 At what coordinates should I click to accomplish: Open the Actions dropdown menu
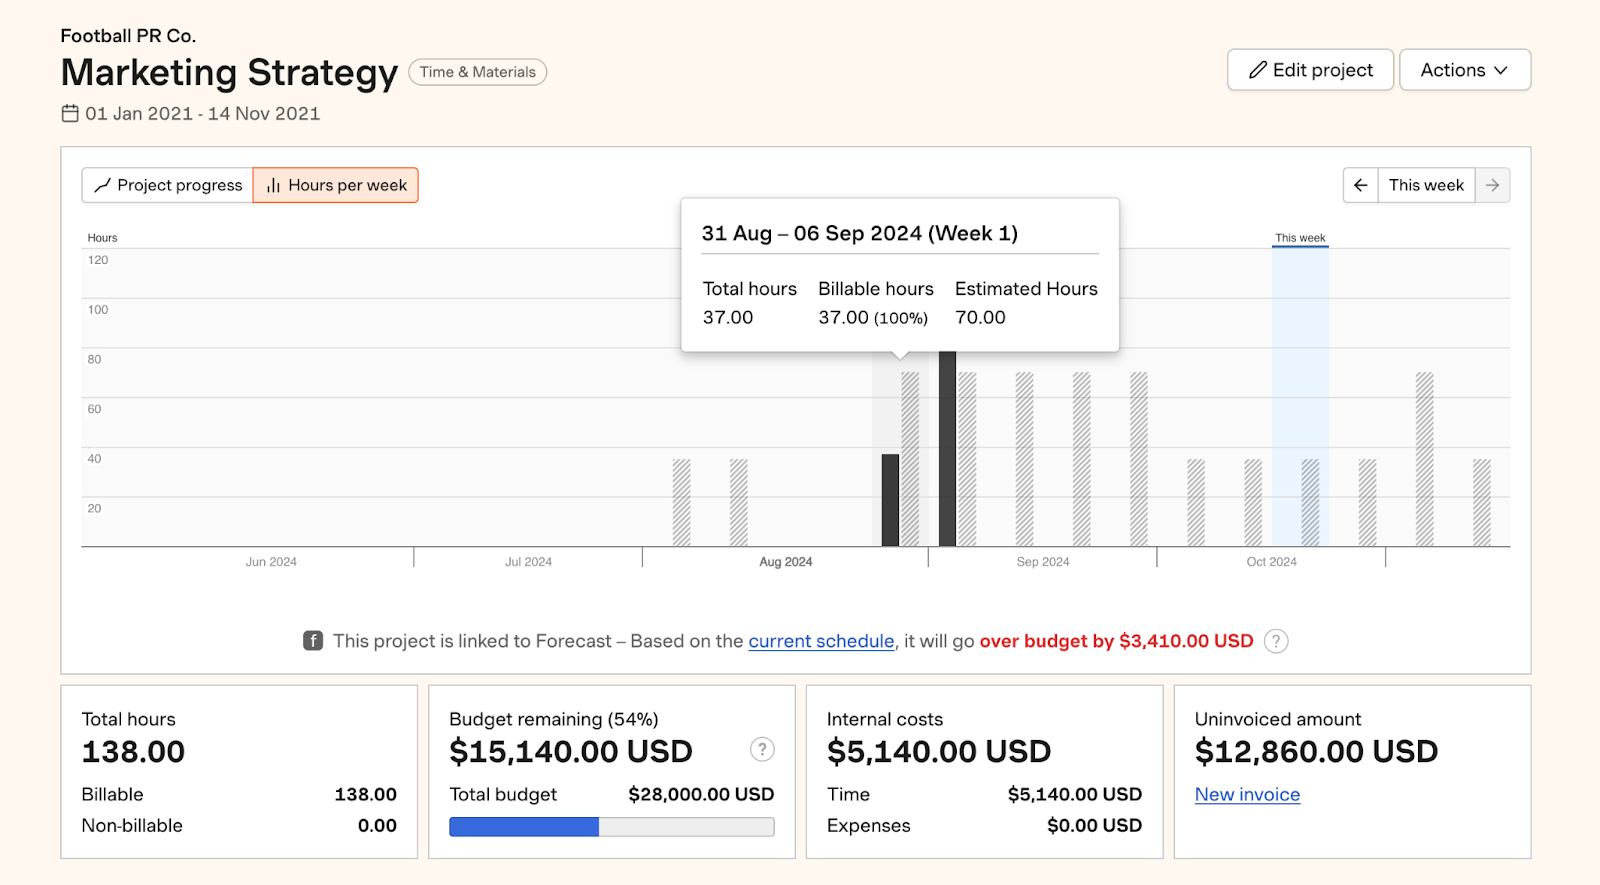pos(1464,70)
